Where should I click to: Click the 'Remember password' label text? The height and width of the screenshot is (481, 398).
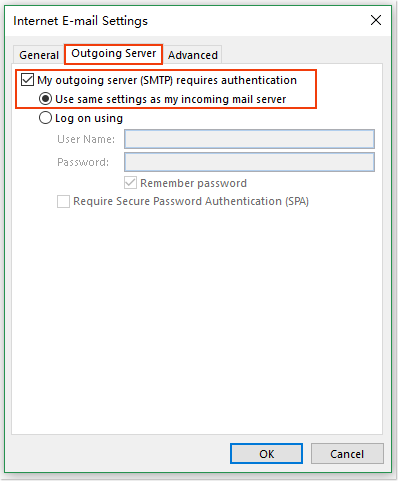[x=193, y=183]
